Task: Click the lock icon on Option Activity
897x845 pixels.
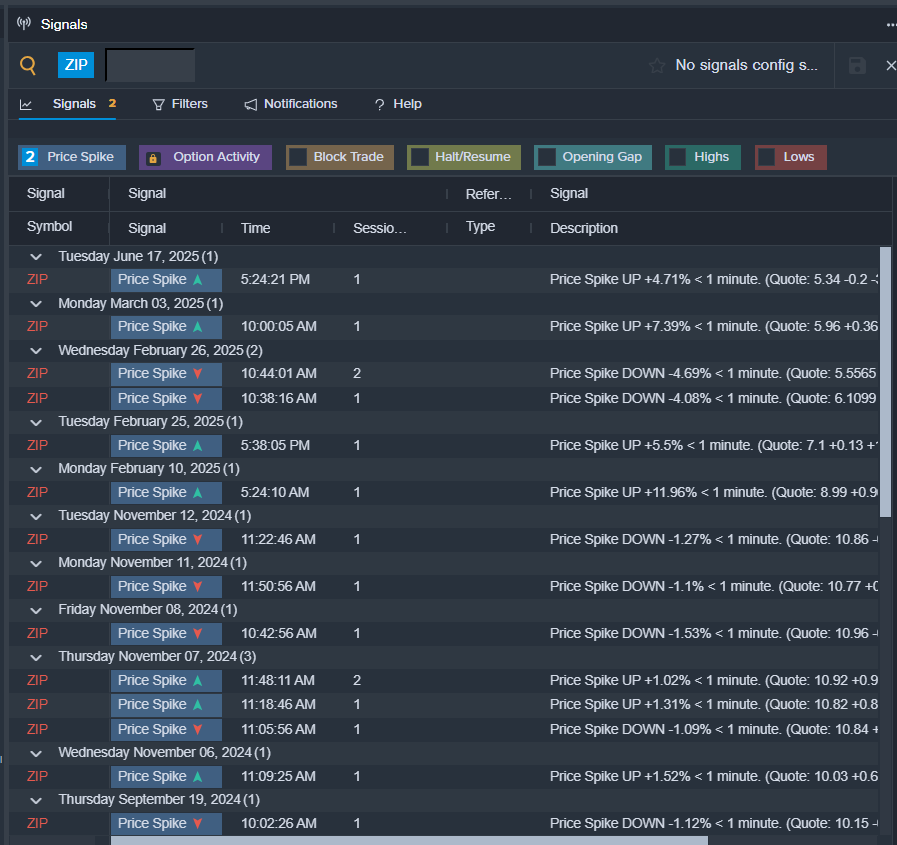Action: click(153, 158)
